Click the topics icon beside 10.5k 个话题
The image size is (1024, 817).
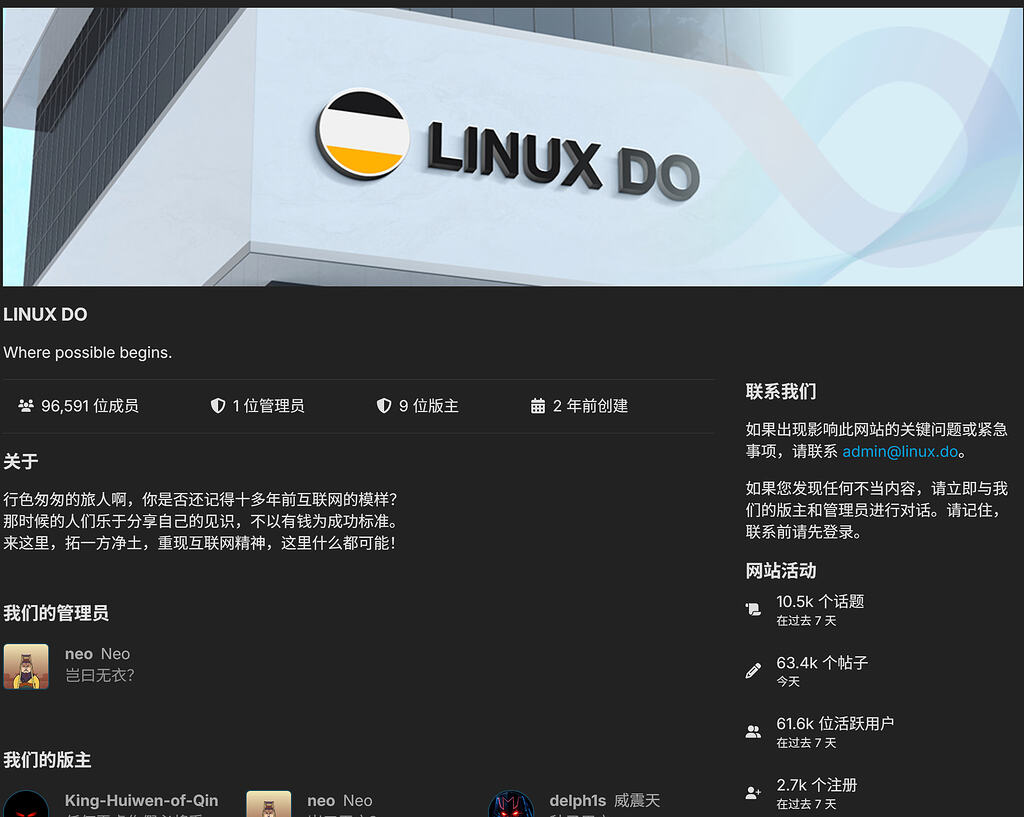(753, 609)
